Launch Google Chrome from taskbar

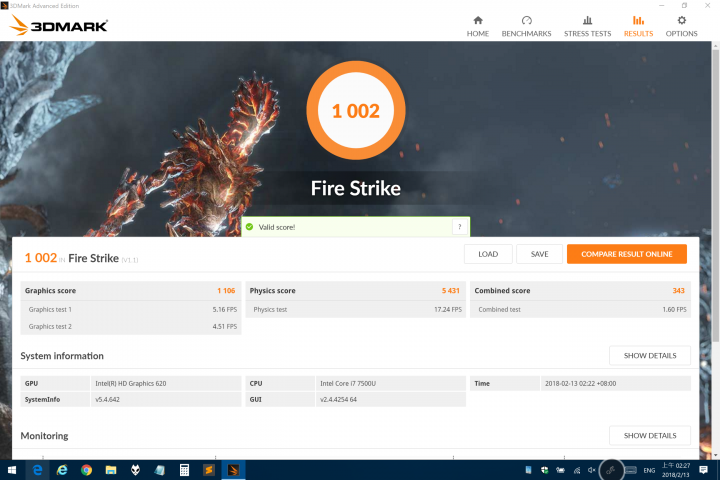point(86,470)
